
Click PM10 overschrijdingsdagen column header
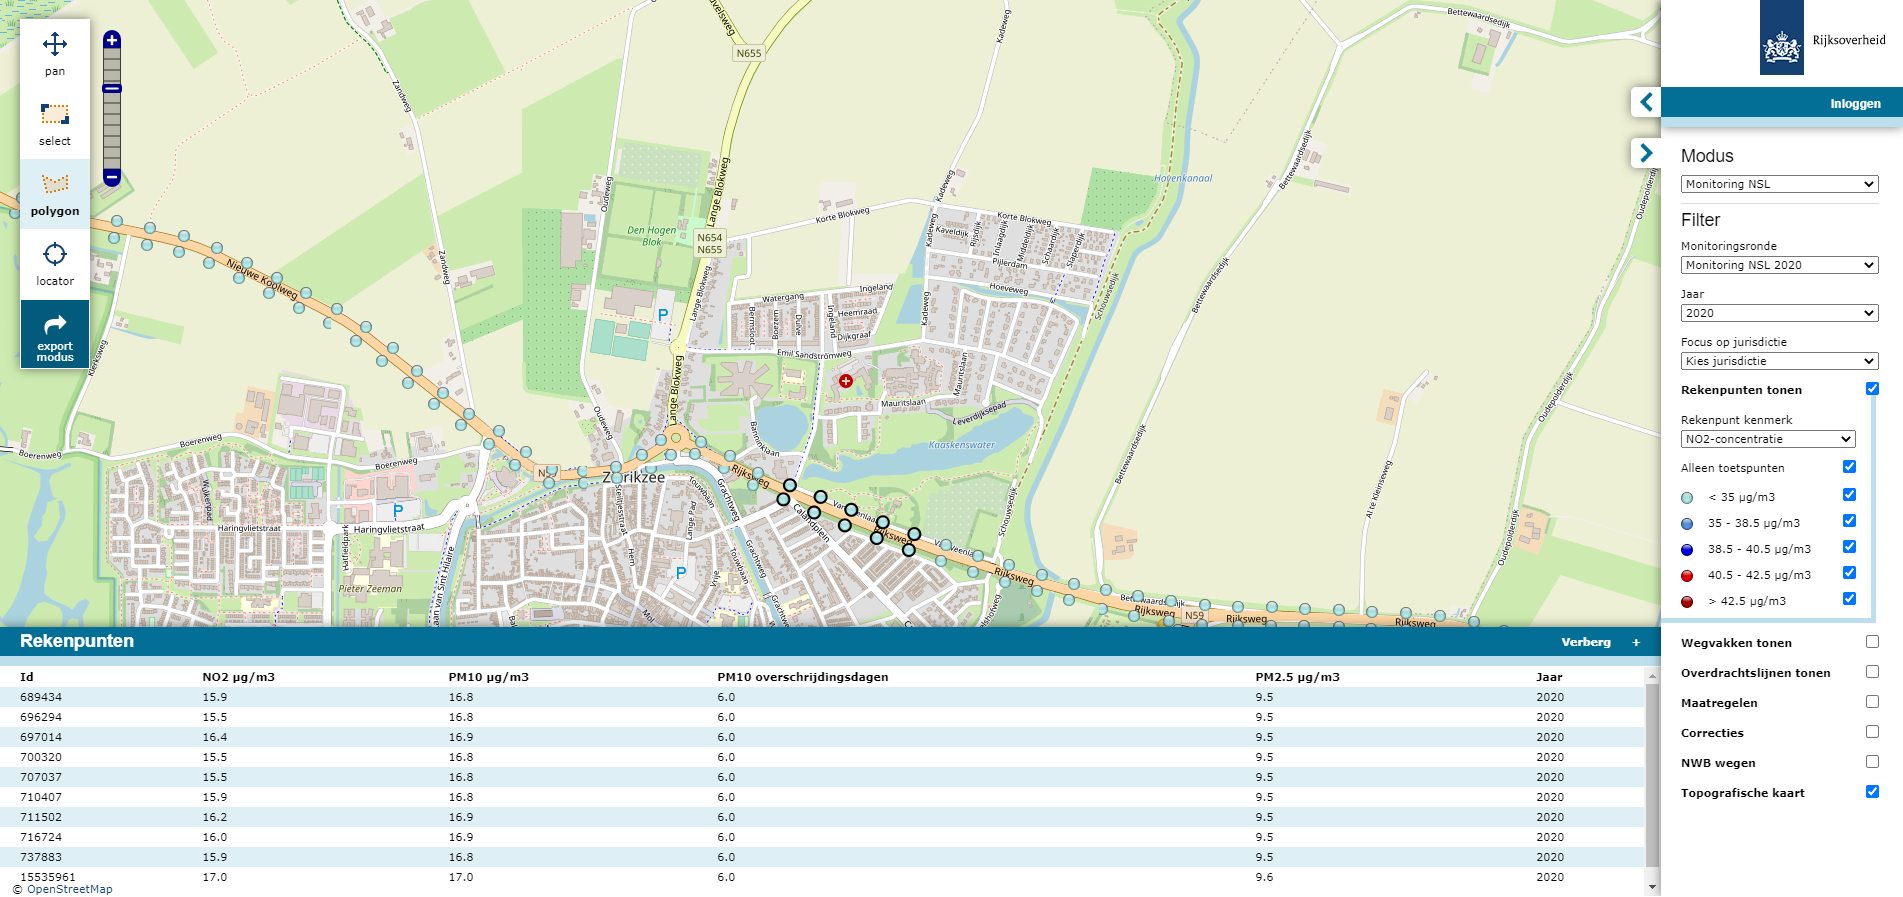[x=802, y=677]
